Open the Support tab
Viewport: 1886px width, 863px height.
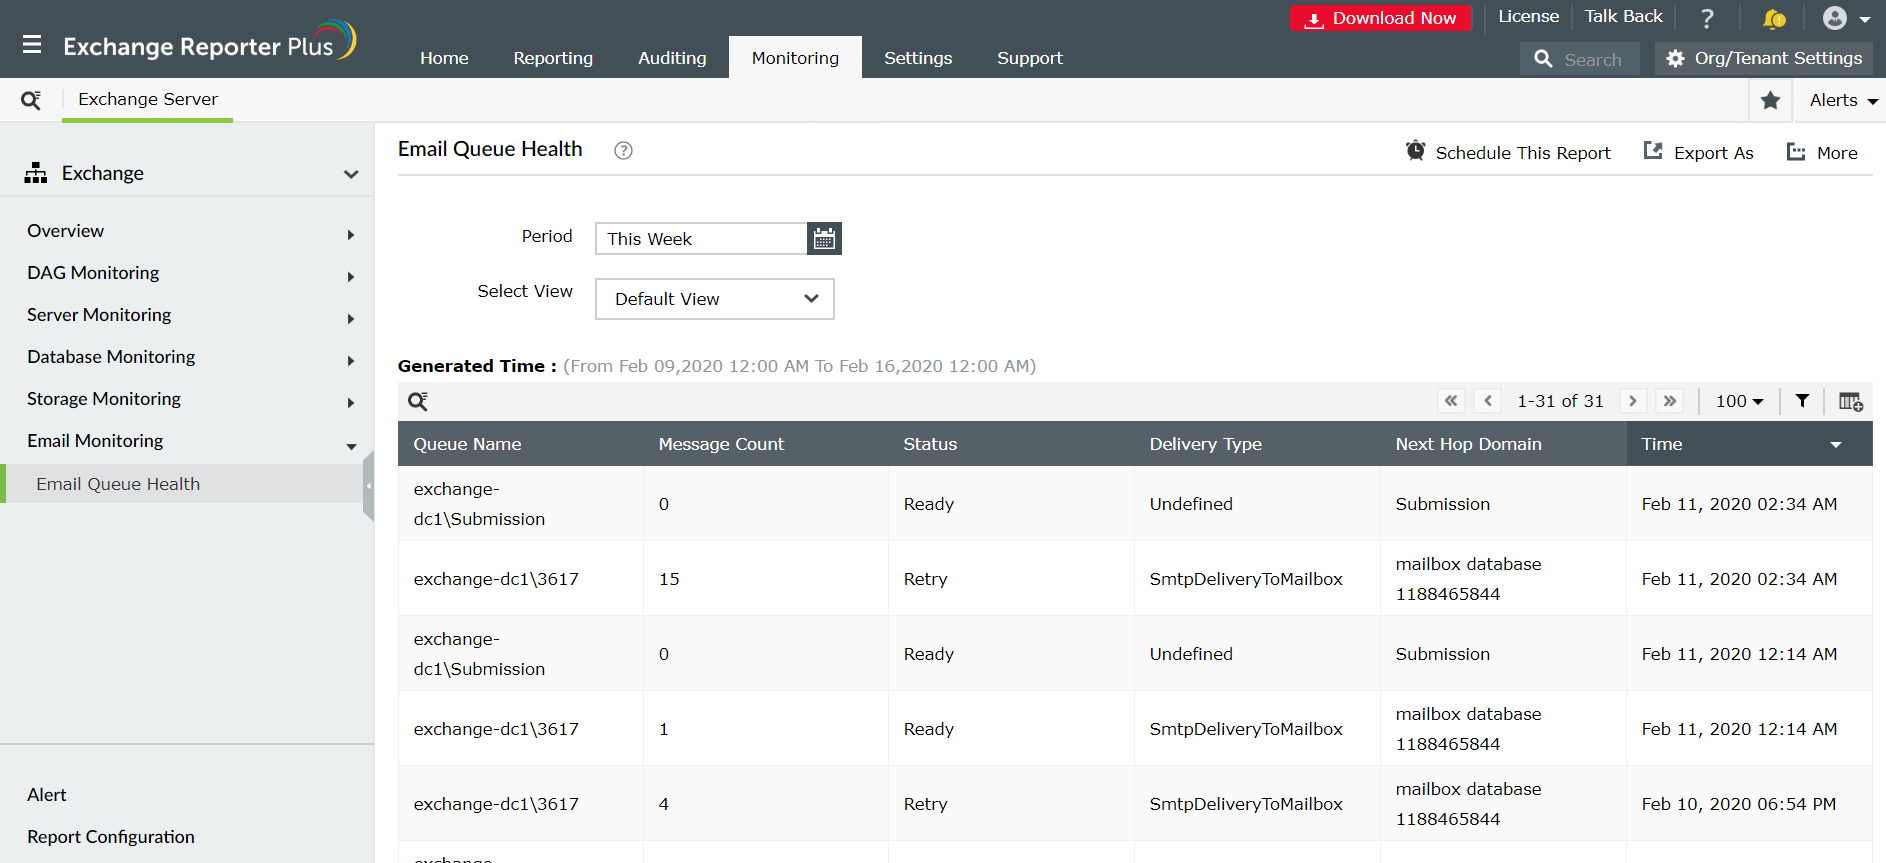point(1030,58)
